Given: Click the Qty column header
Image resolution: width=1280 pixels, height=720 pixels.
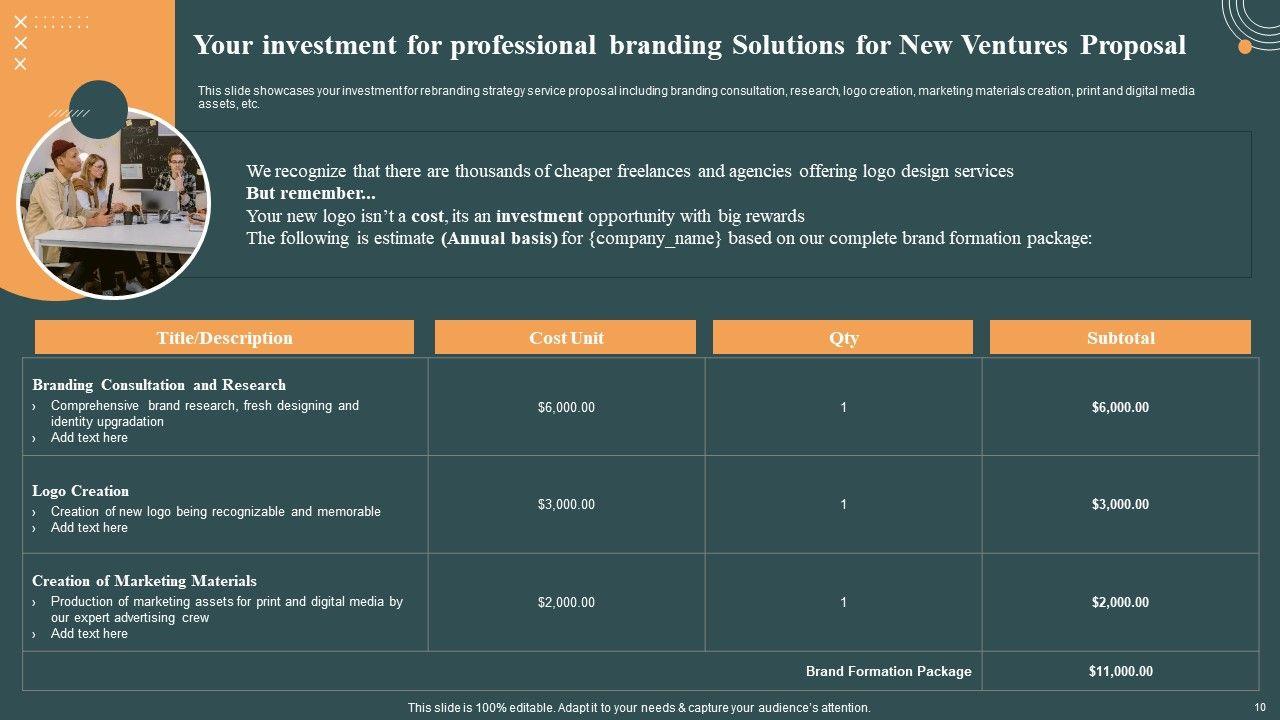Looking at the screenshot, I should tap(843, 338).
